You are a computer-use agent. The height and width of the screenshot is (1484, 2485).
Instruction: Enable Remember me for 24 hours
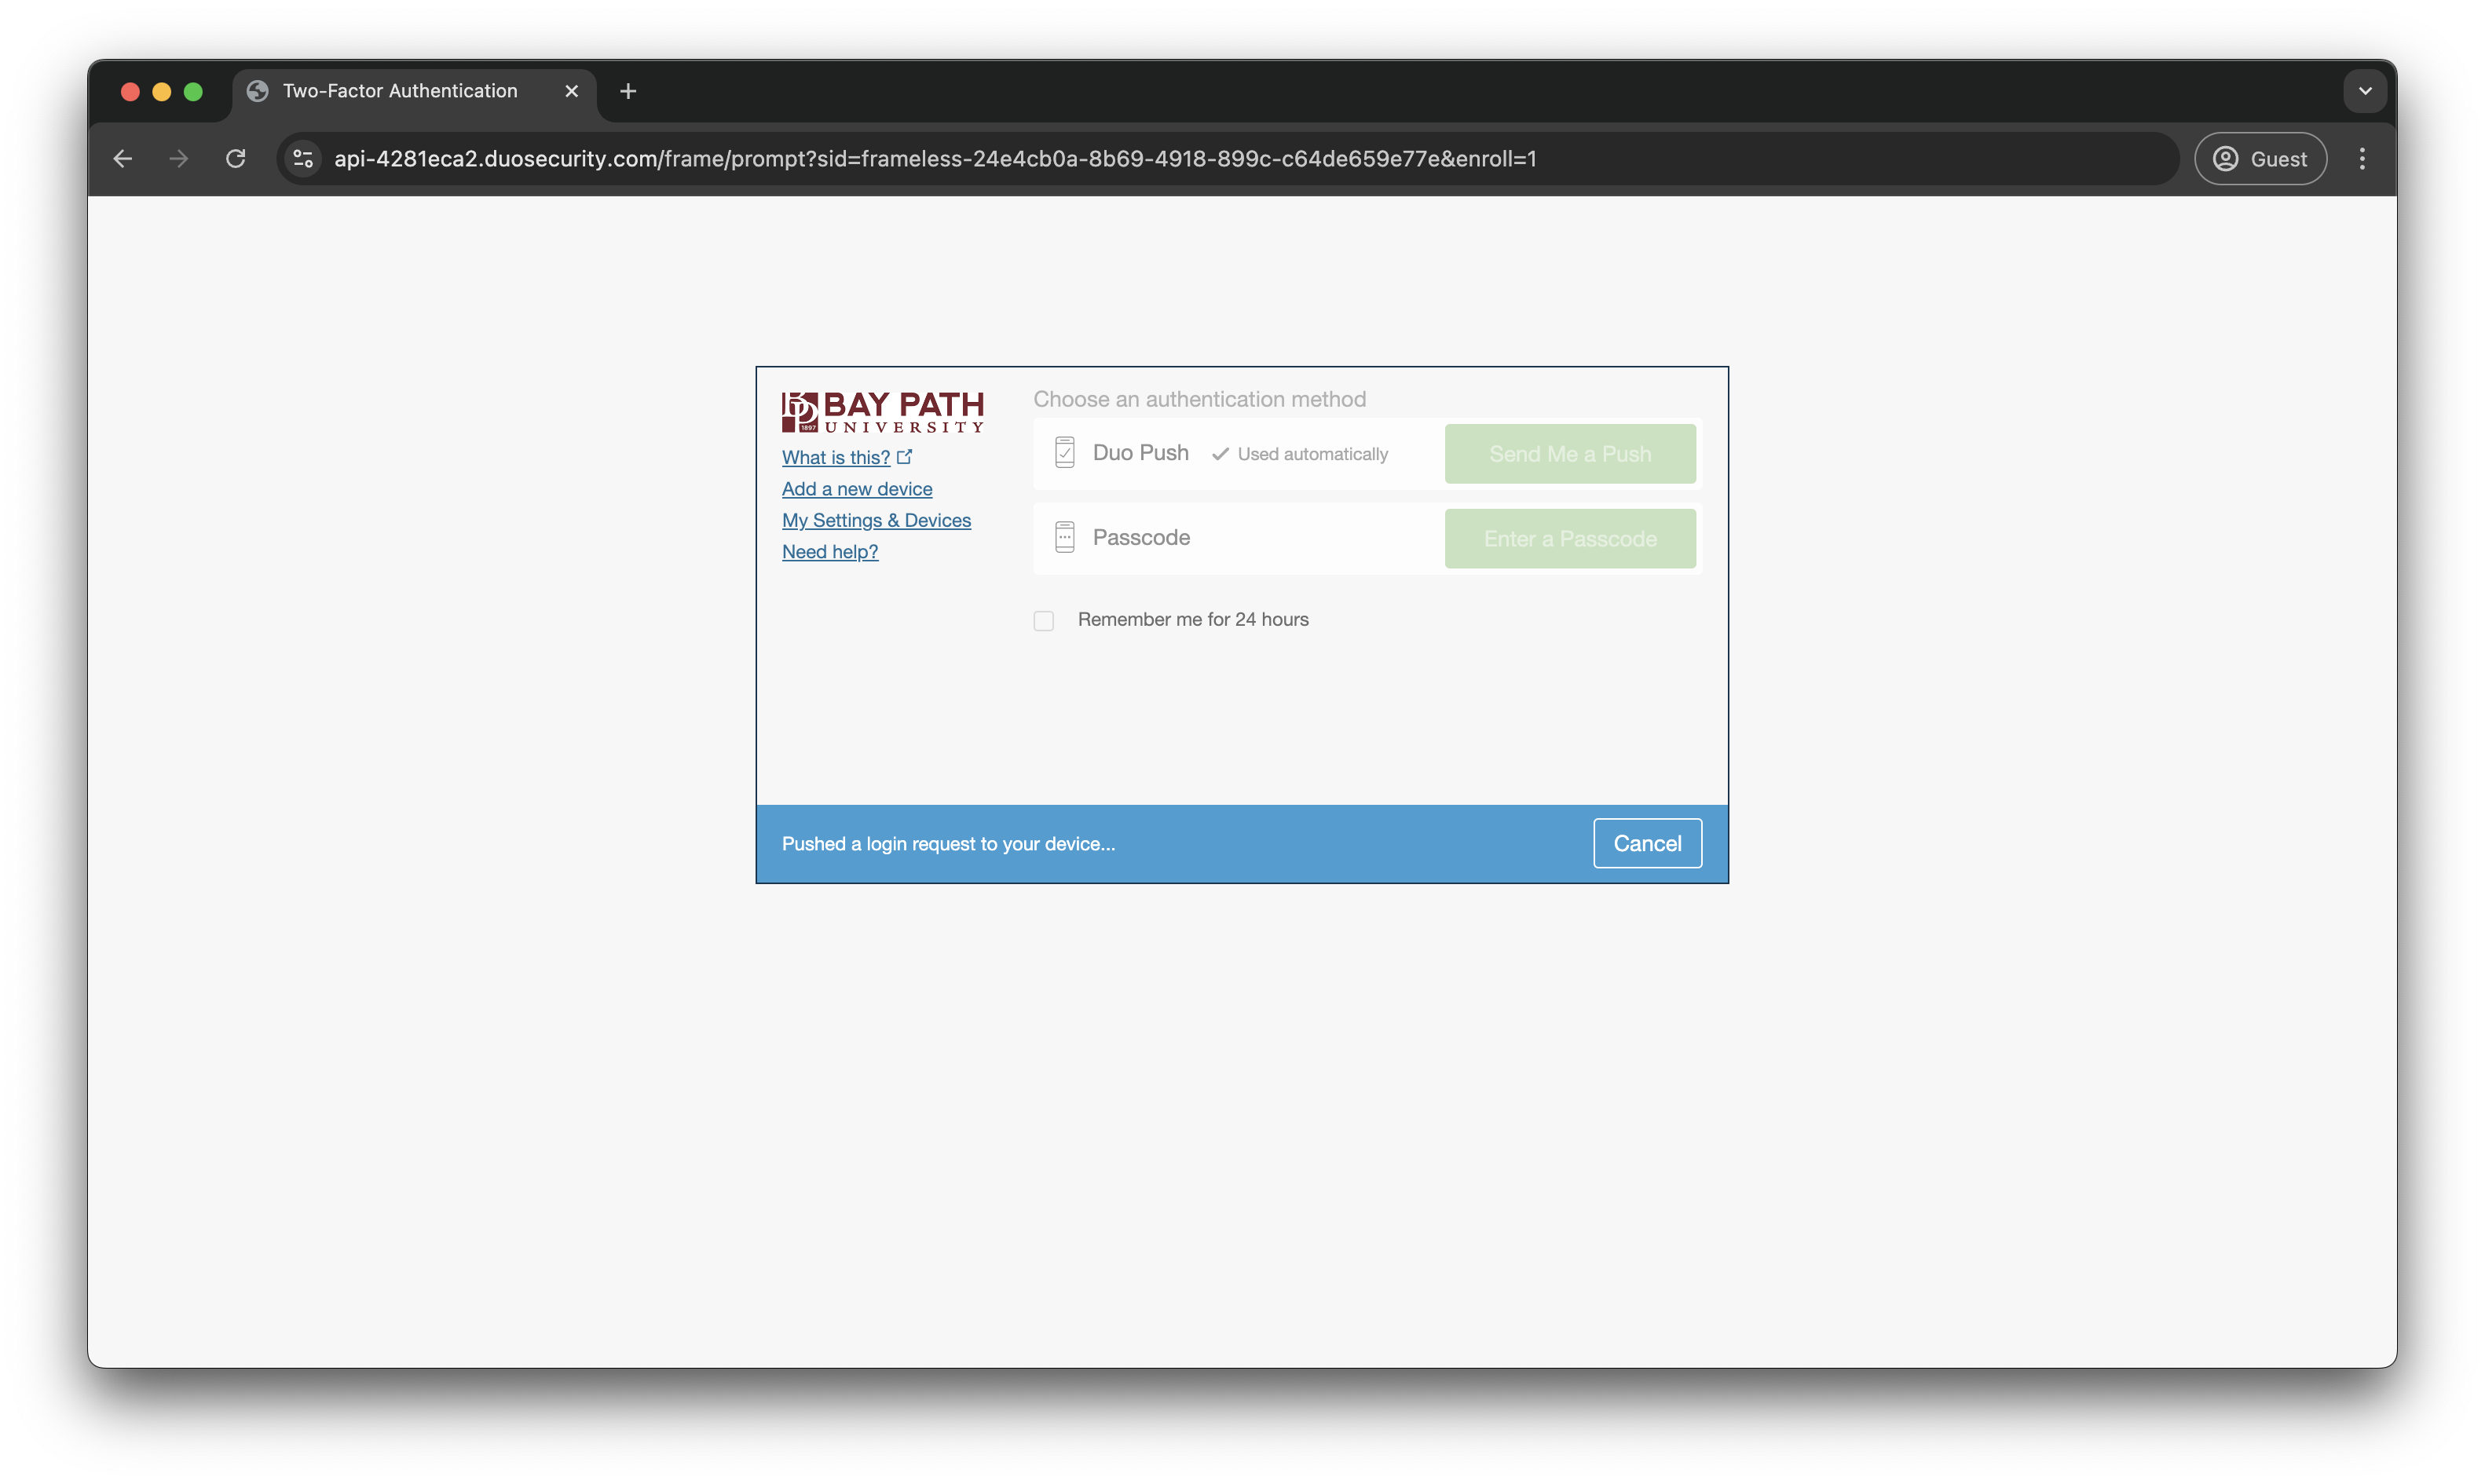(x=1043, y=621)
